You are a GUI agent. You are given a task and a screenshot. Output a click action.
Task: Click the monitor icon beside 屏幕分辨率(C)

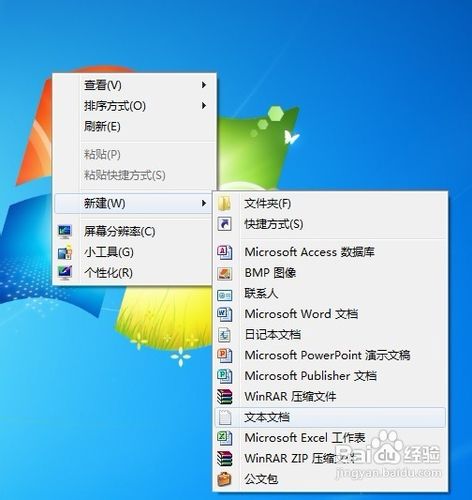(65, 231)
